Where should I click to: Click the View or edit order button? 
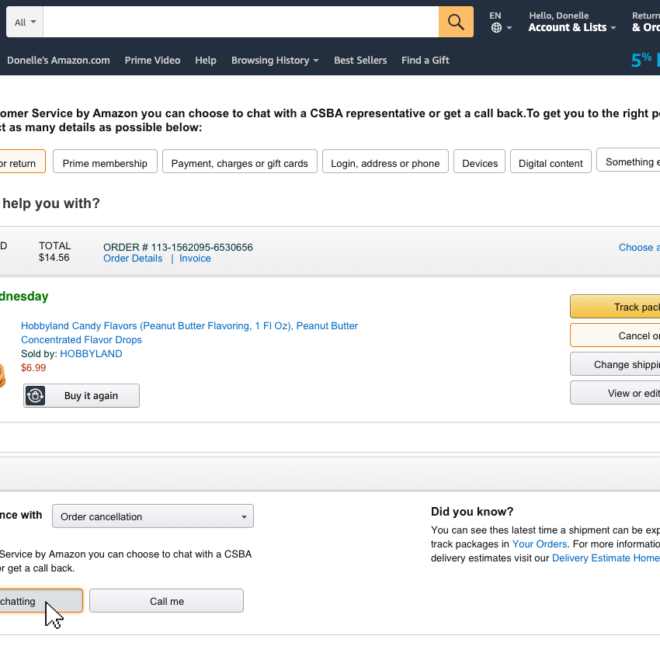[615, 393]
